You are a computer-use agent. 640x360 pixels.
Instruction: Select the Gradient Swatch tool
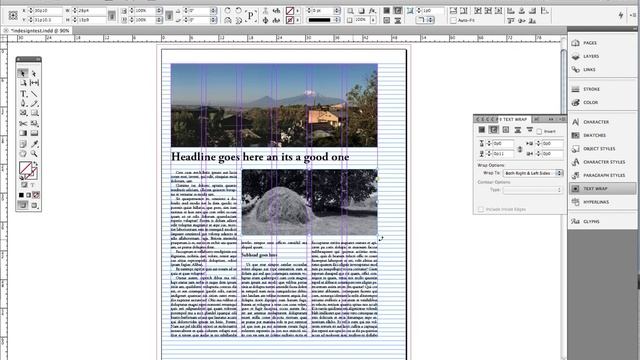23,133
